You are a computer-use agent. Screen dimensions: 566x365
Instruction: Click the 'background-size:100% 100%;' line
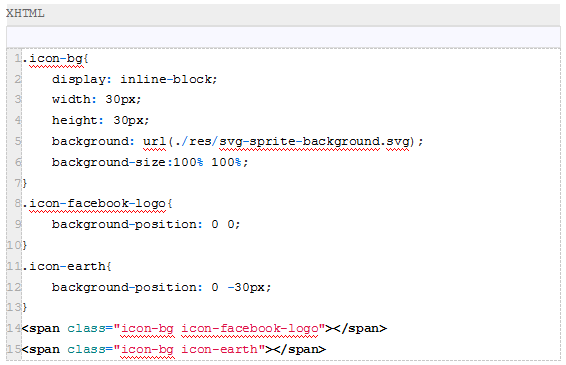pos(150,162)
